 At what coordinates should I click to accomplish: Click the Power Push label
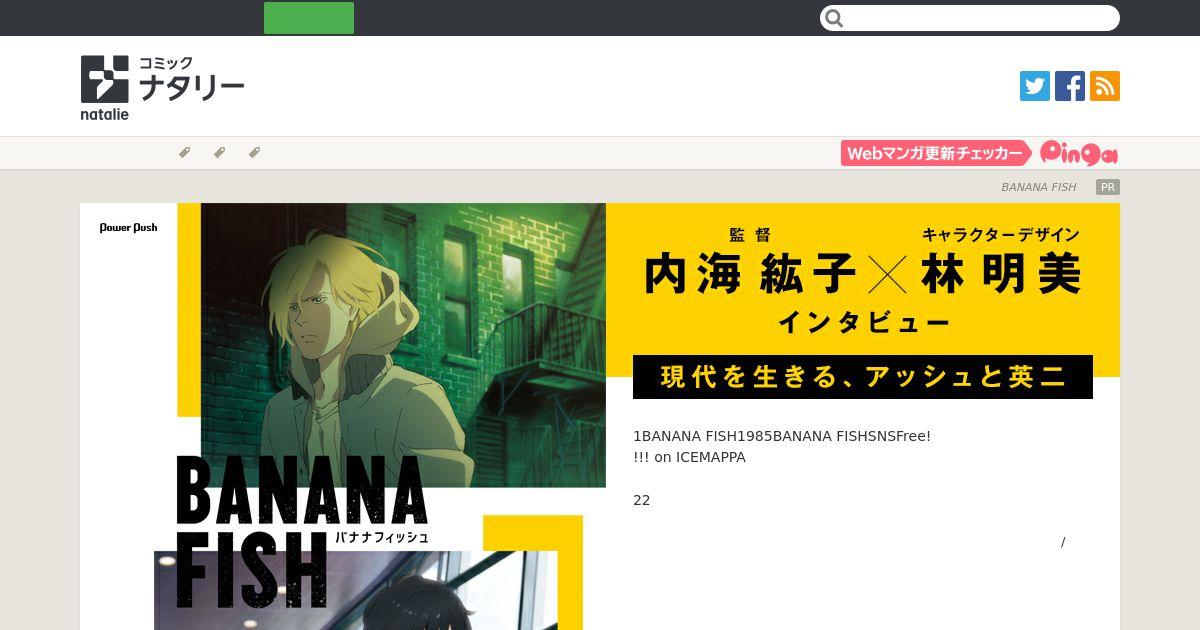point(128,228)
